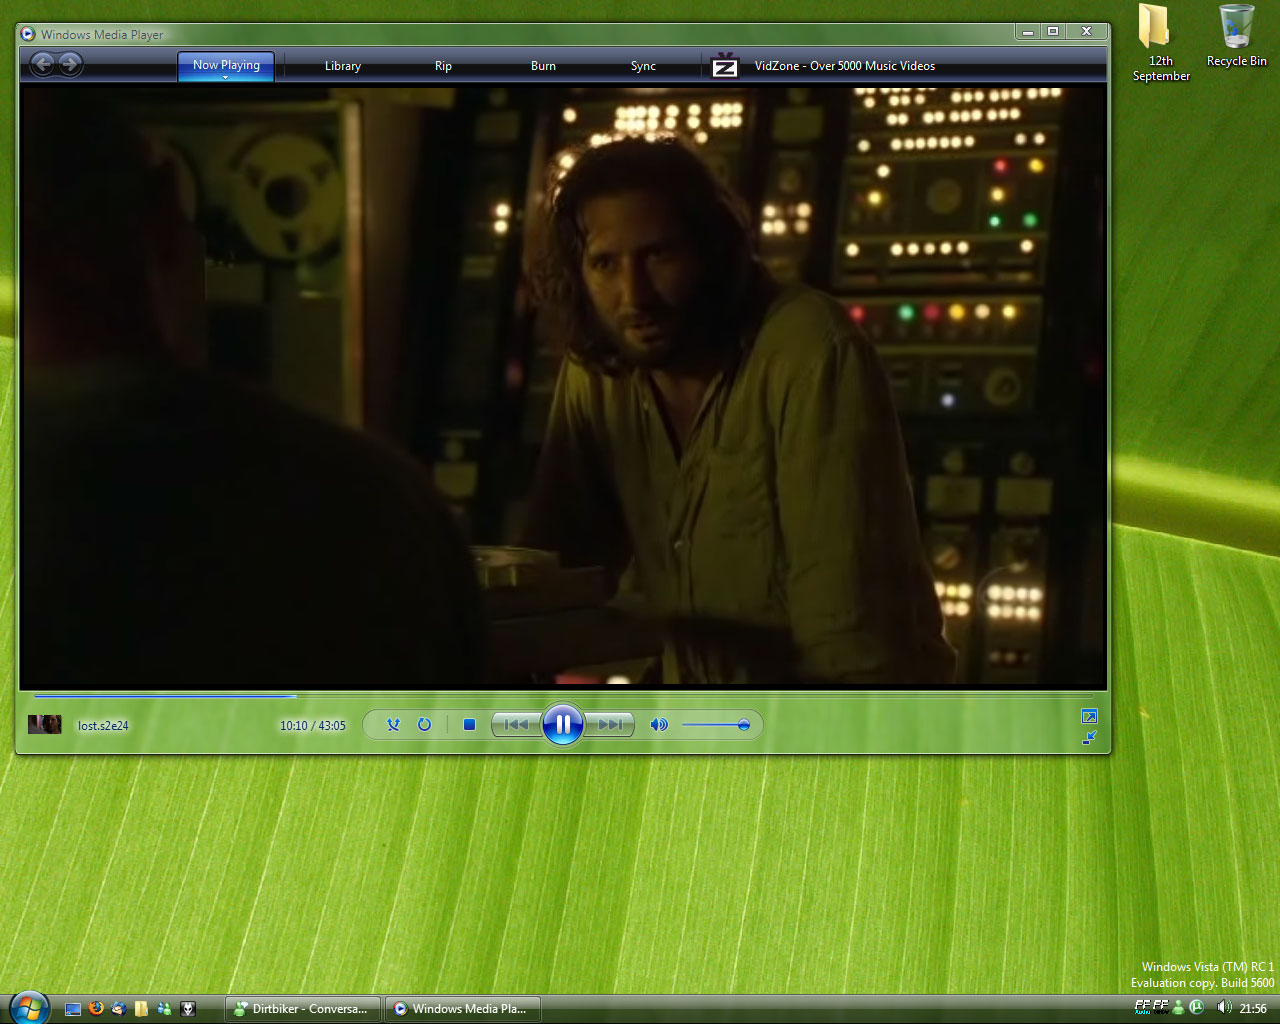Launch the alien-head app from Quick Launch
Screen dimensions: 1280x1024
(187, 1009)
